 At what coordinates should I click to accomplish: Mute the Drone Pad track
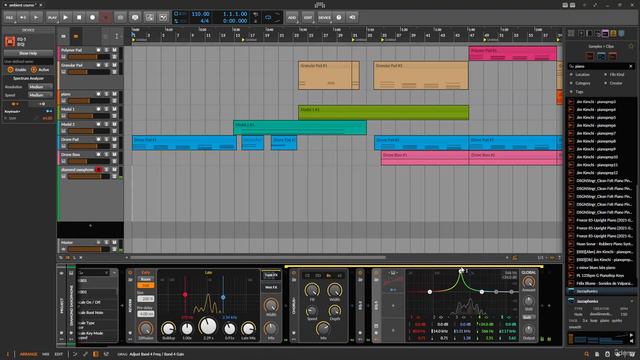point(115,139)
